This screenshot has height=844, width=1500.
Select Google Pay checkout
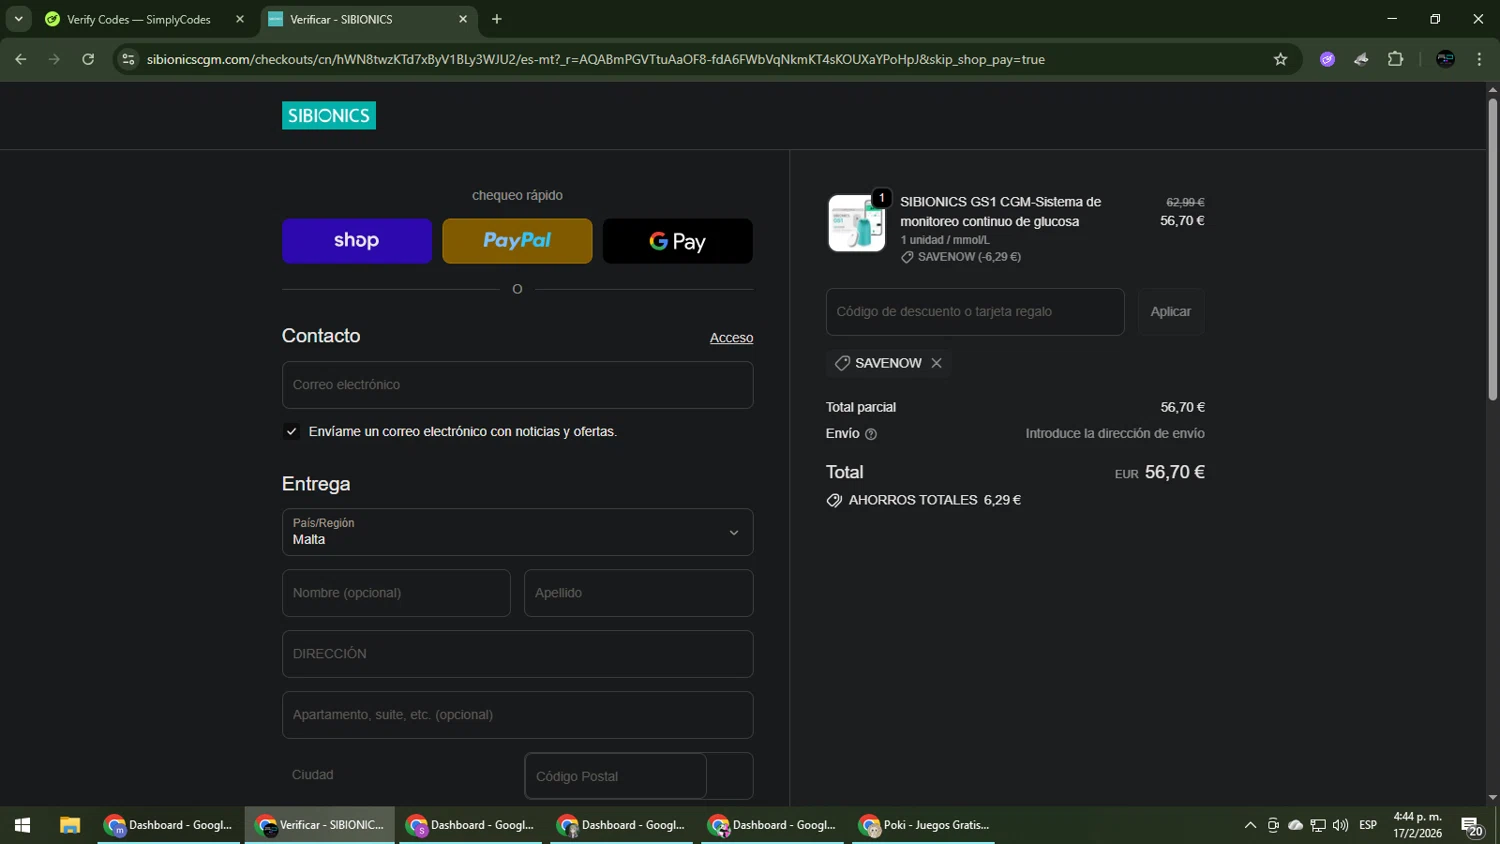pyautogui.click(x=678, y=241)
